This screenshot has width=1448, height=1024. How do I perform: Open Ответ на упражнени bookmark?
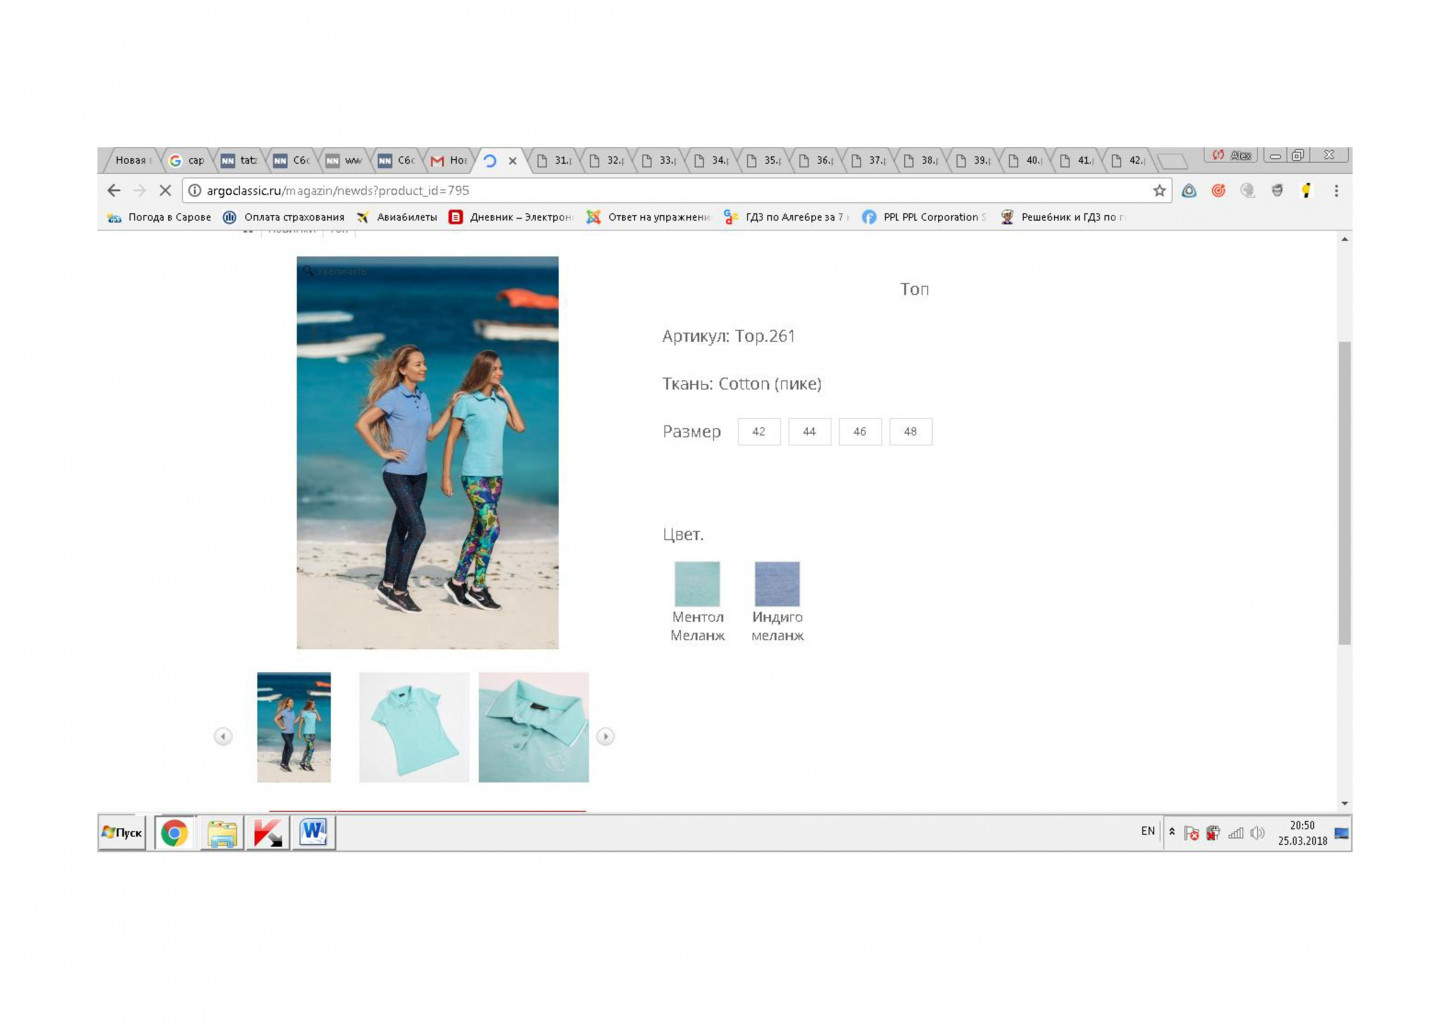pos(648,217)
